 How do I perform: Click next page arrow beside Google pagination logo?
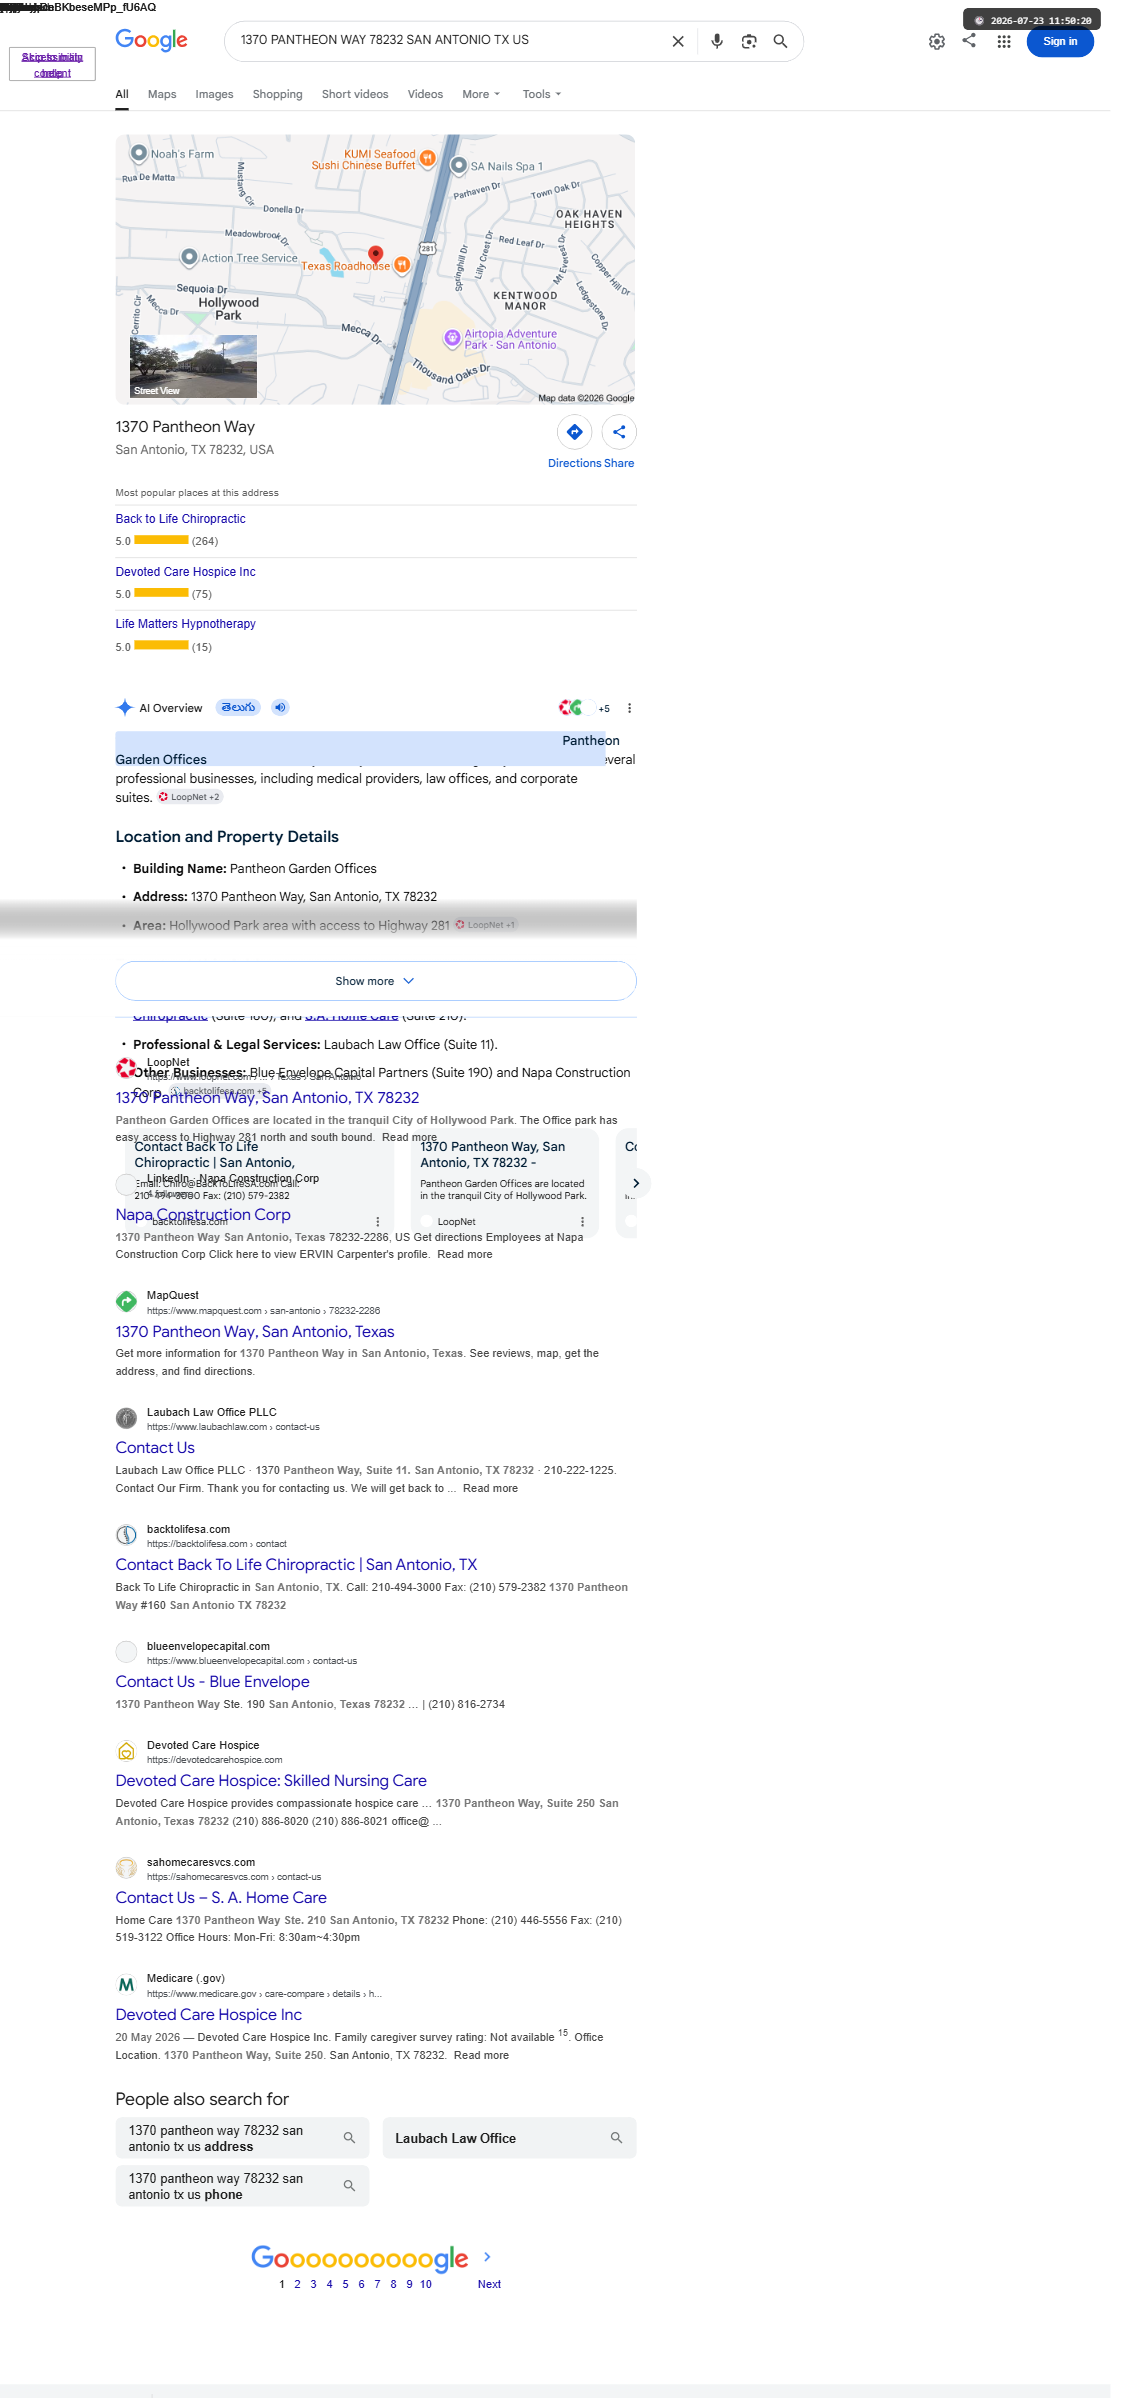pos(487,2256)
